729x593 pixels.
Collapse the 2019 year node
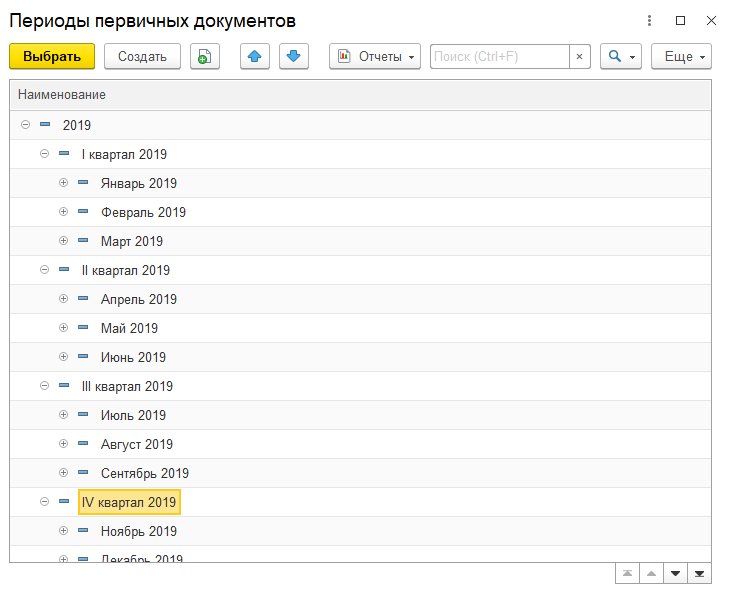pos(25,125)
